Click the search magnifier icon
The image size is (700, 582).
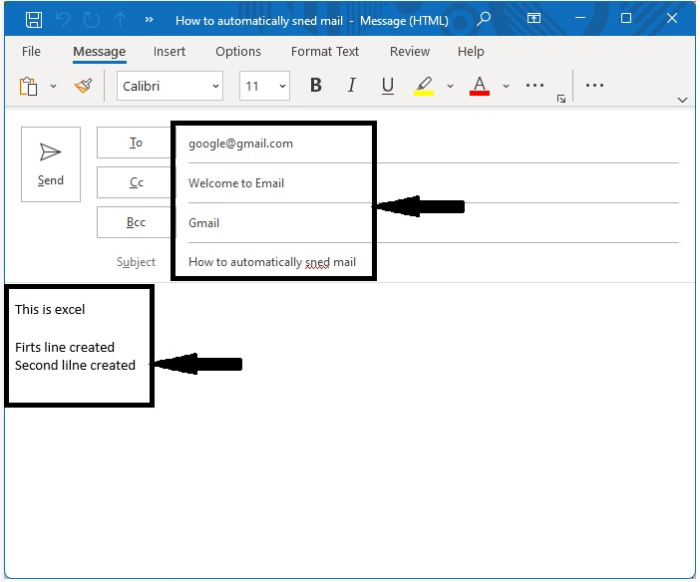[x=483, y=19]
